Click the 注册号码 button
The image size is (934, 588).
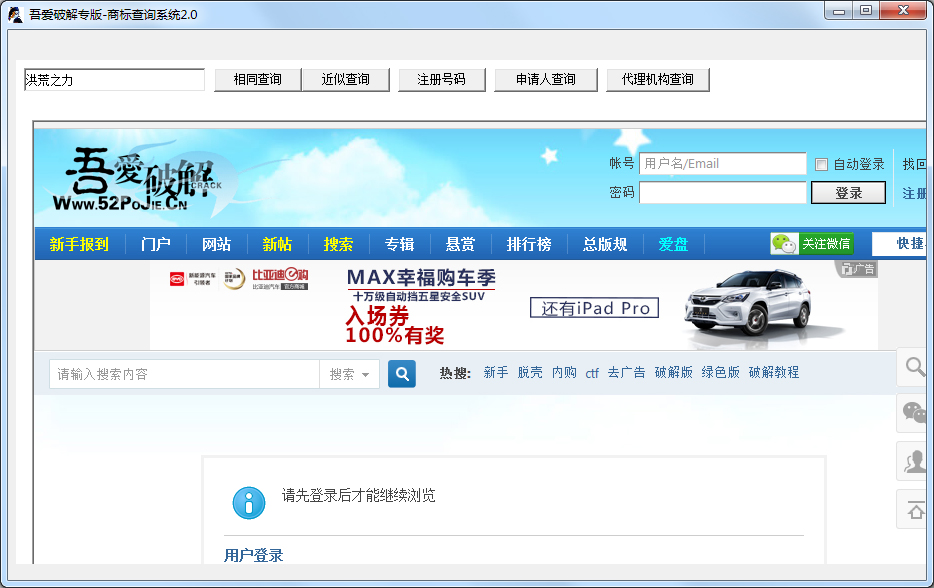(x=441, y=80)
